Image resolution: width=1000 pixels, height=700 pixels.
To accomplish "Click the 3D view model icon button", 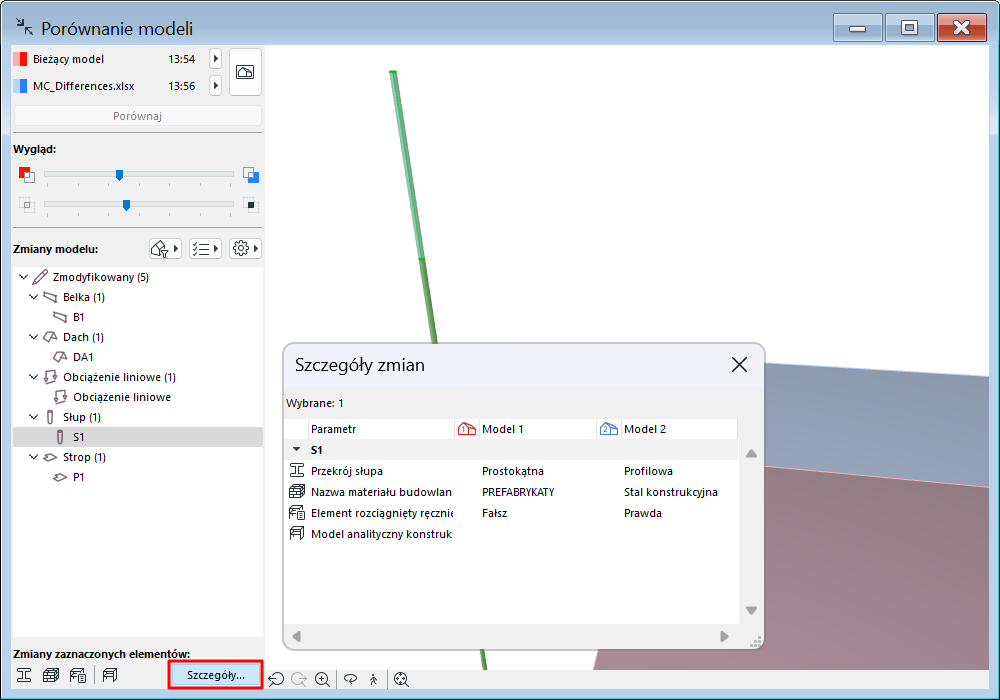I will pos(245,72).
